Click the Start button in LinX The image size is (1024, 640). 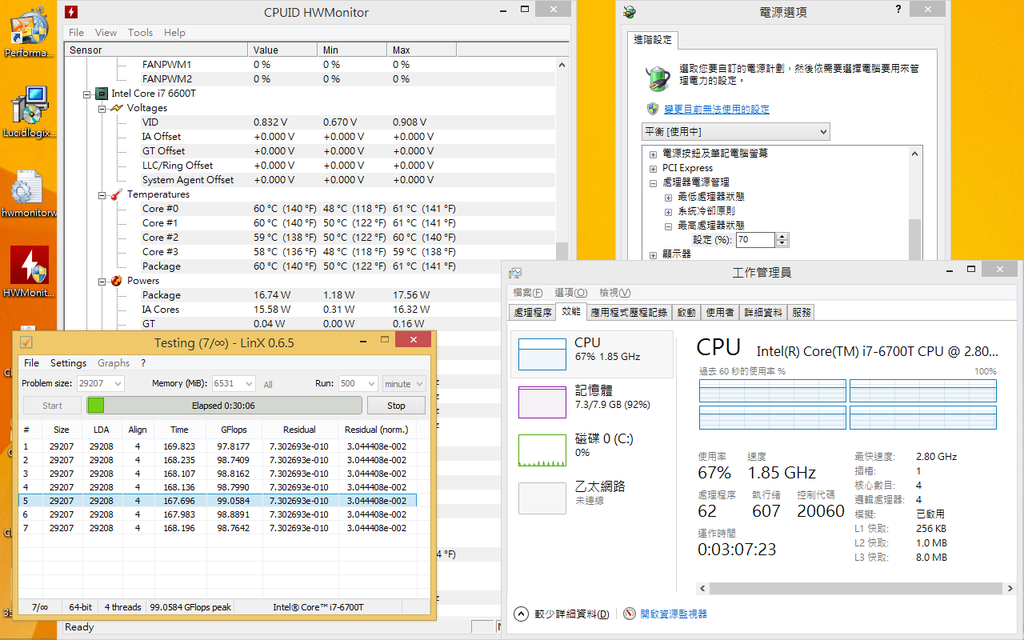point(52,406)
